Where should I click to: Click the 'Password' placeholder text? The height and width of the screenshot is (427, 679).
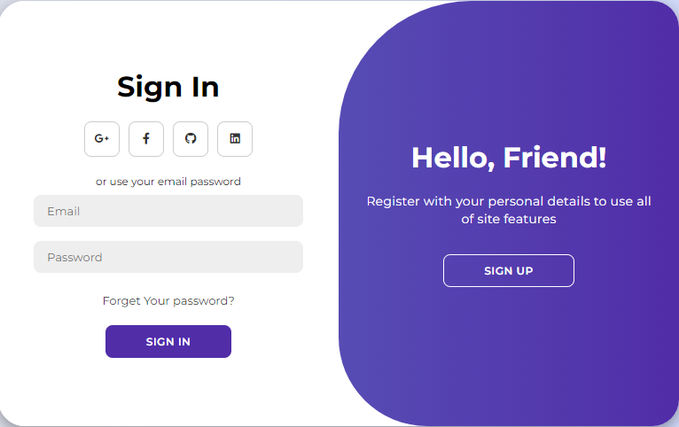click(75, 257)
